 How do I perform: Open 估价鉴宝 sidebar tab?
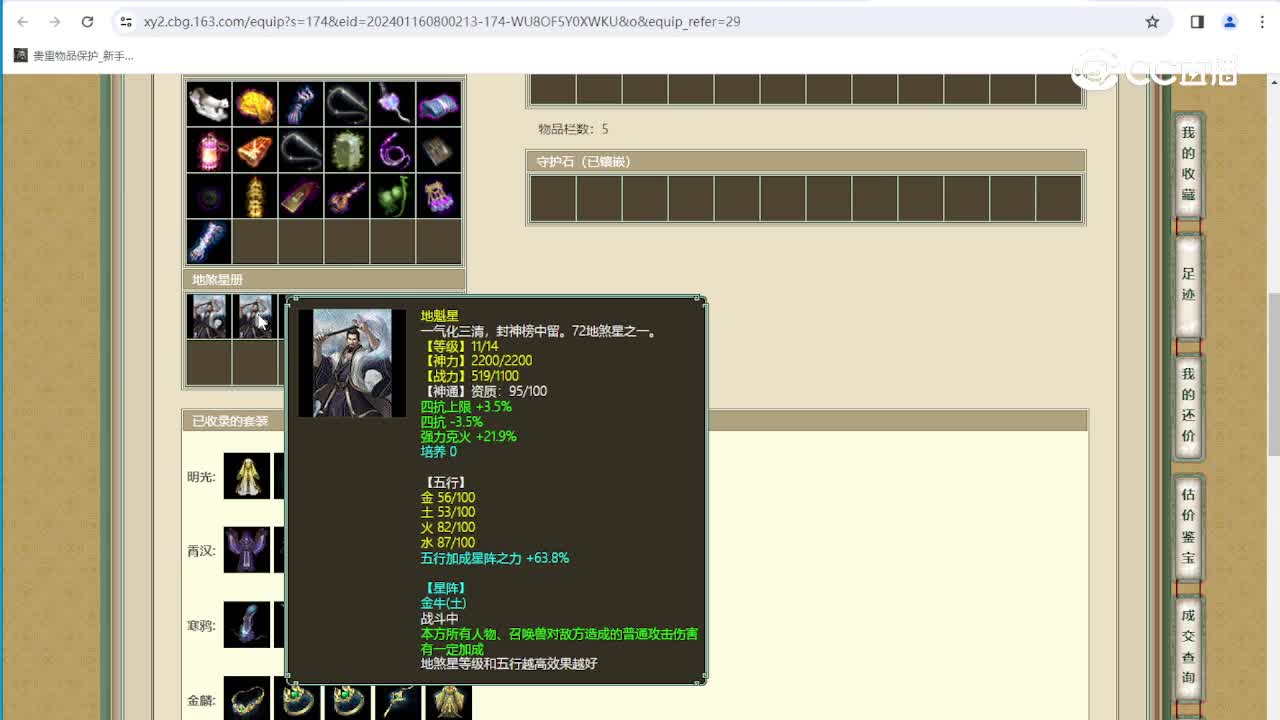(1188, 526)
